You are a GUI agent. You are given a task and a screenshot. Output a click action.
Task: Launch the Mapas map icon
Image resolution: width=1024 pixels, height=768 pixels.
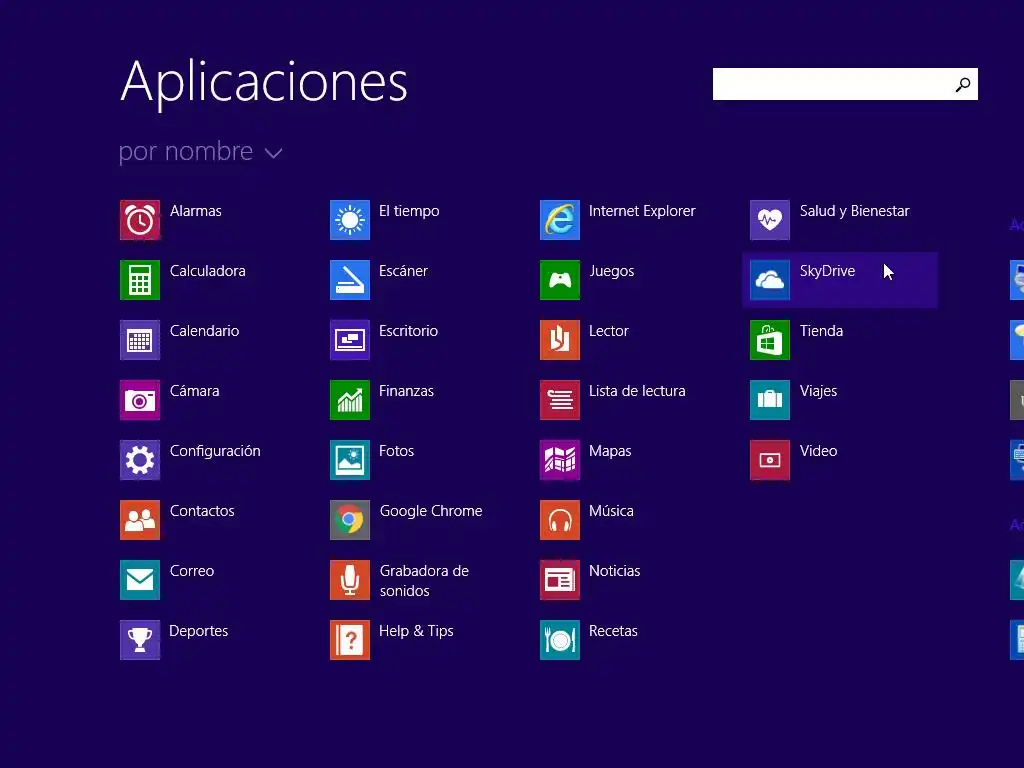pyautogui.click(x=560, y=460)
